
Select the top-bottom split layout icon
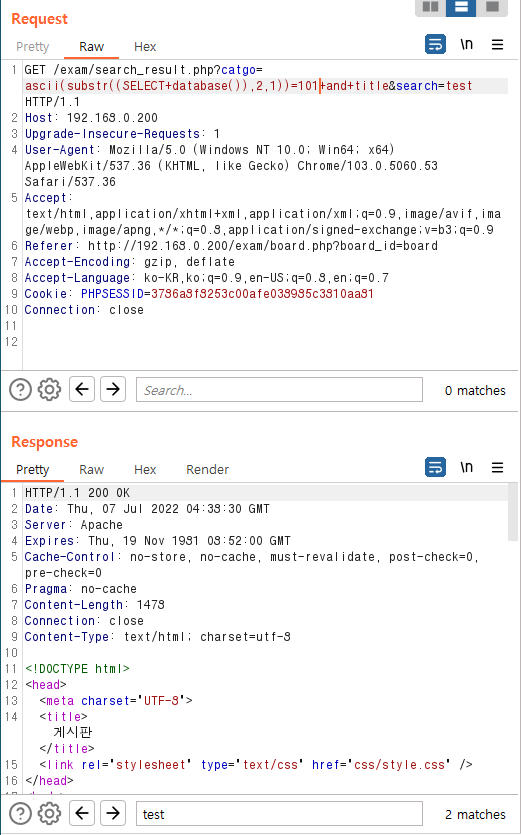461,7
